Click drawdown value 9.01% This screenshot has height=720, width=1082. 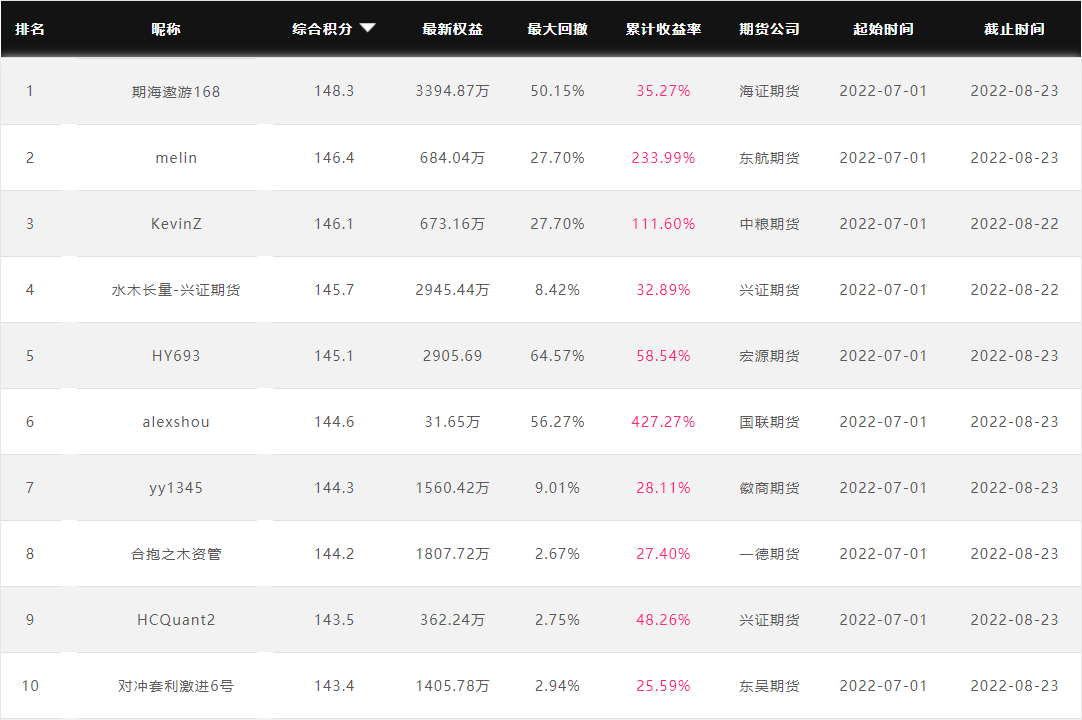tap(558, 488)
